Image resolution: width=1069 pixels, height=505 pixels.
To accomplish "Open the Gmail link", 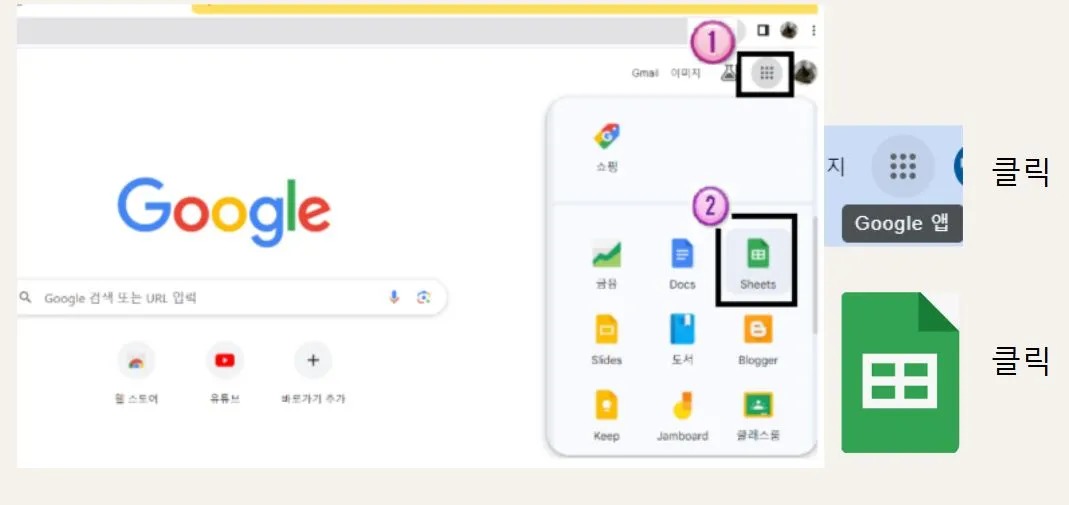I will (644, 73).
